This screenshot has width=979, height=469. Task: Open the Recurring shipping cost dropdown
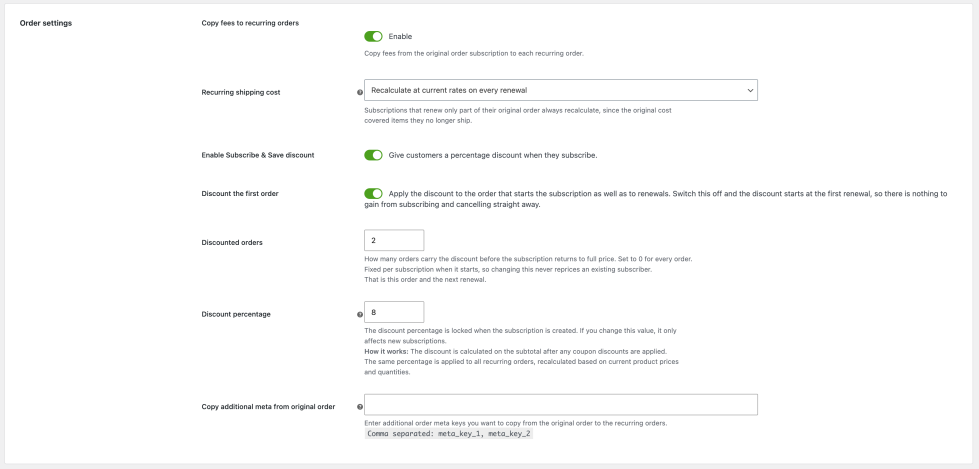561,90
